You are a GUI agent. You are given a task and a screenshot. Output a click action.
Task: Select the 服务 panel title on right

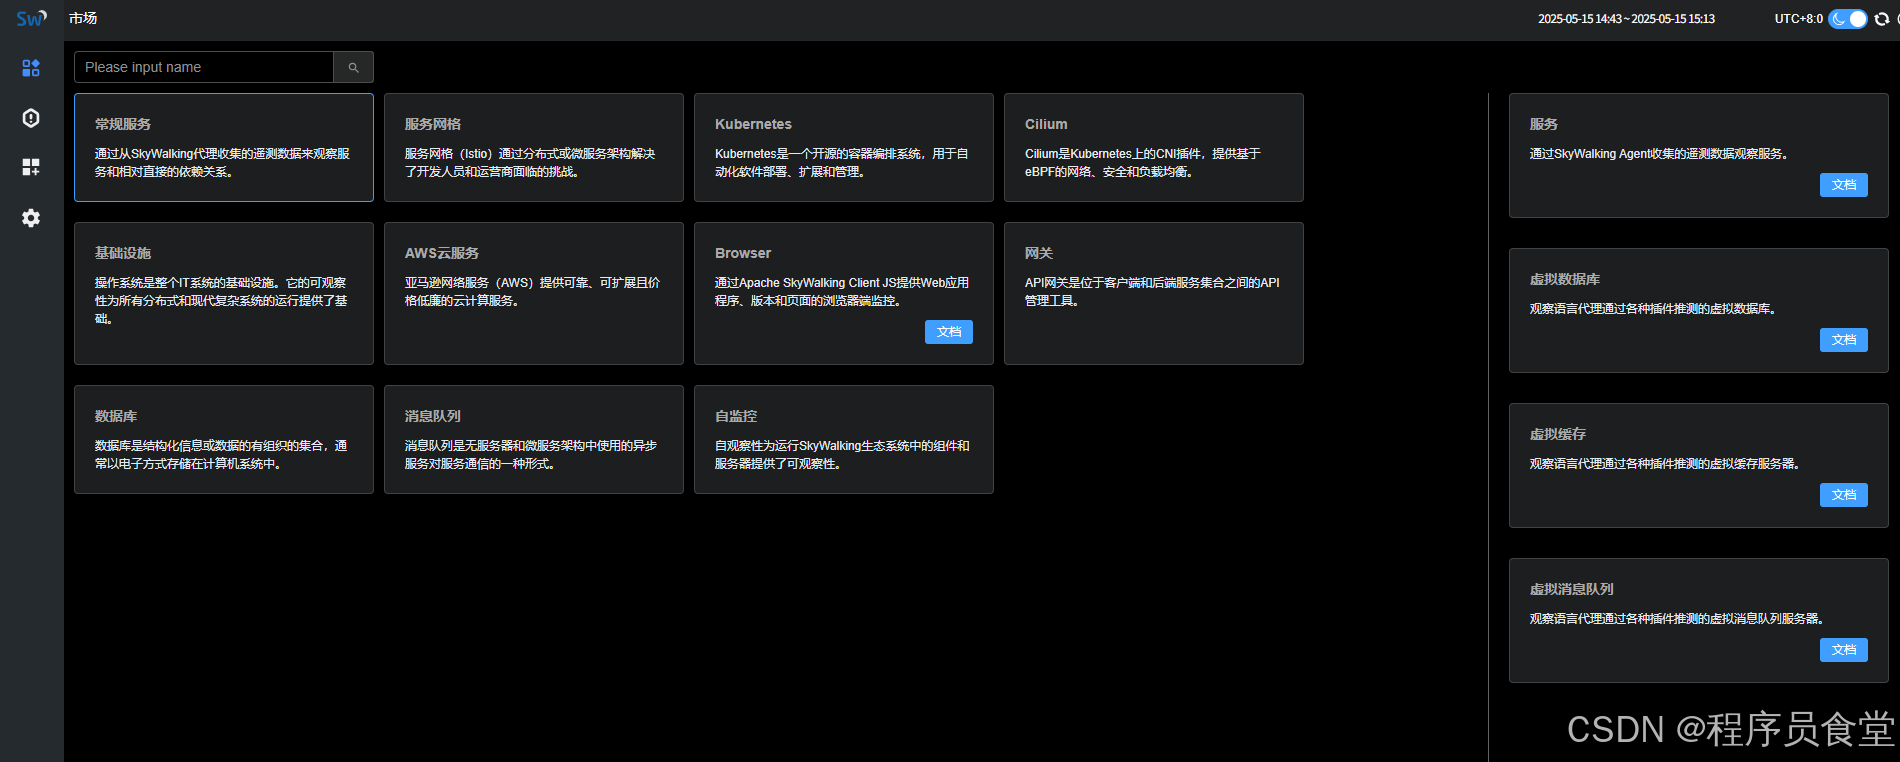click(1544, 124)
